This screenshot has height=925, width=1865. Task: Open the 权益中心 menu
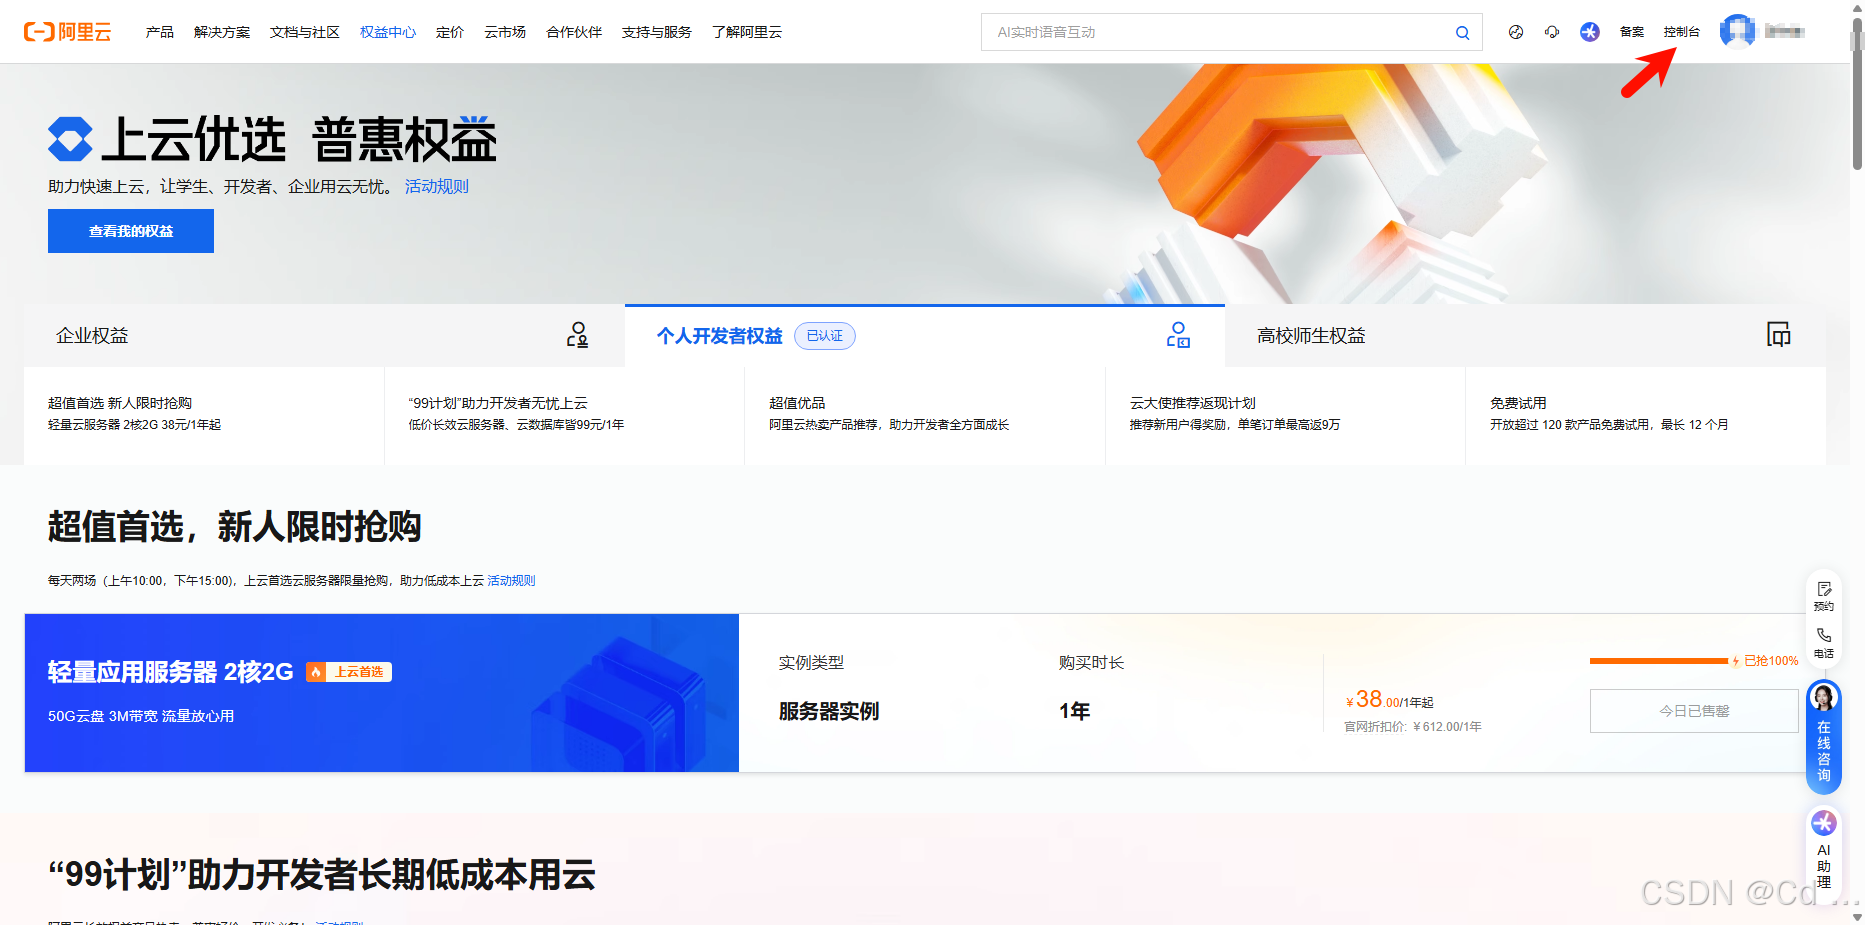388,32
